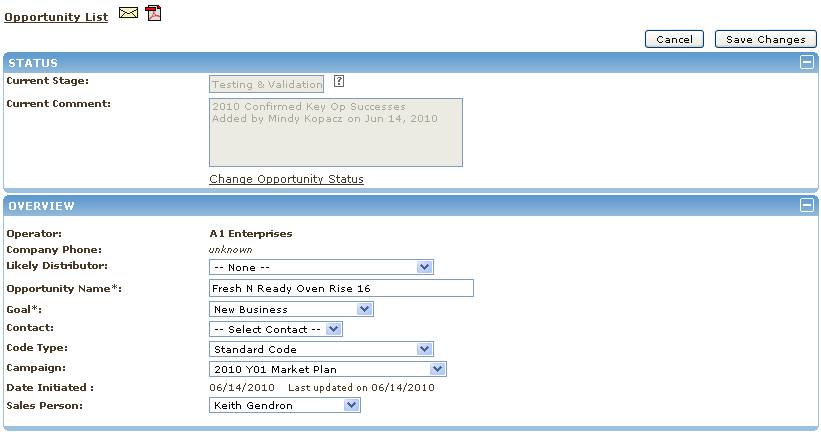Open the Select Contact dropdown

point(276,328)
